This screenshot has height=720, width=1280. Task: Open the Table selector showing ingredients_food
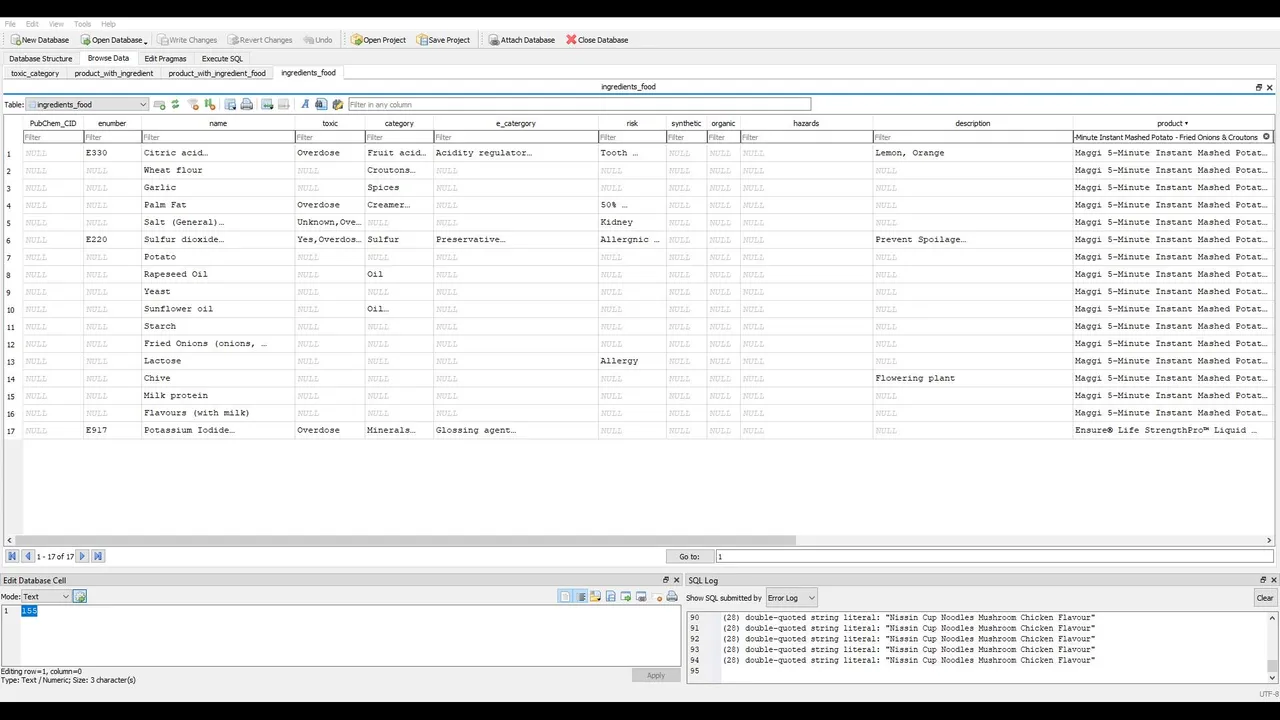pyautogui.click(x=87, y=104)
